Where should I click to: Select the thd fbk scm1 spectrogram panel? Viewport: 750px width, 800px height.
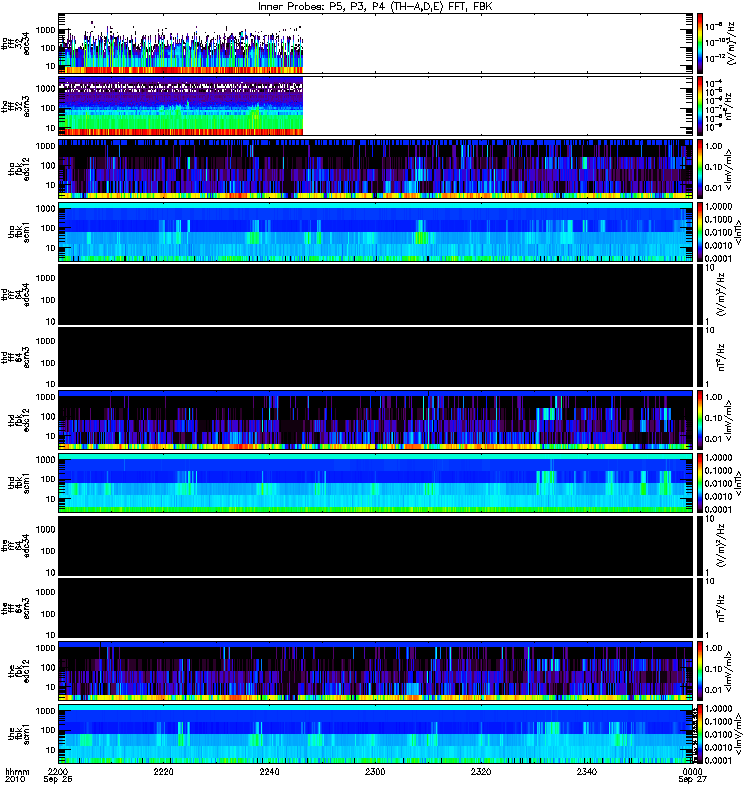pos(376,483)
